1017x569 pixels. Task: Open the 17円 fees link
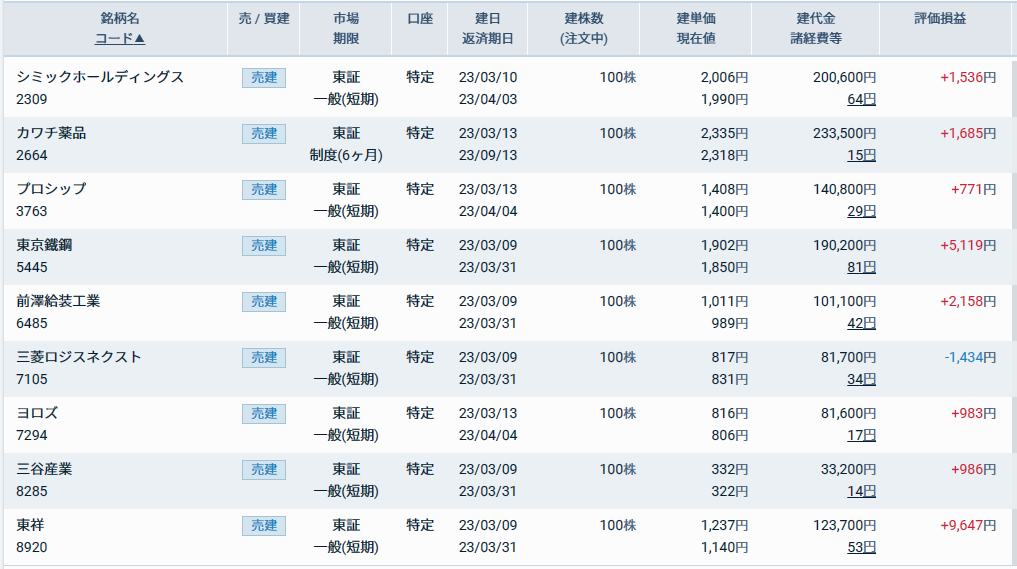861,435
